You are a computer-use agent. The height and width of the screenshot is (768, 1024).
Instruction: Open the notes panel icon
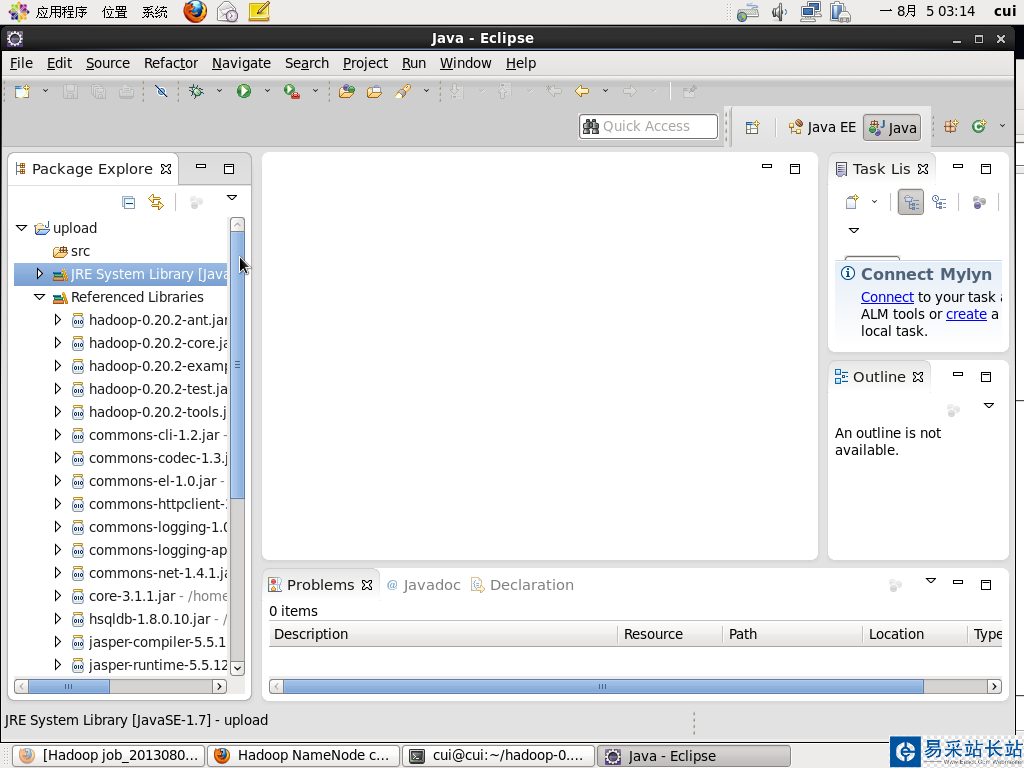(259, 11)
